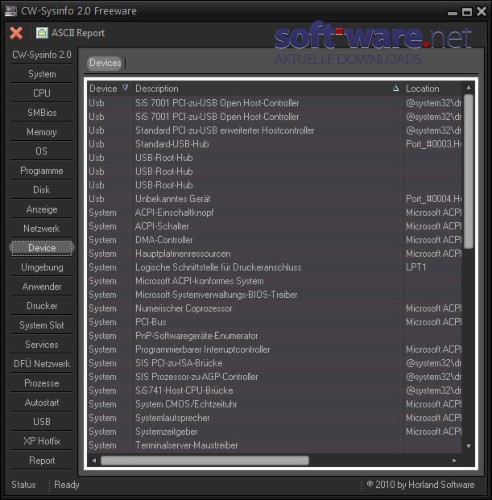Viewport: 492px width, 500px height.
Task: Select the 'ACPI-Einschaltknopf' row
Action: click(x=275, y=212)
